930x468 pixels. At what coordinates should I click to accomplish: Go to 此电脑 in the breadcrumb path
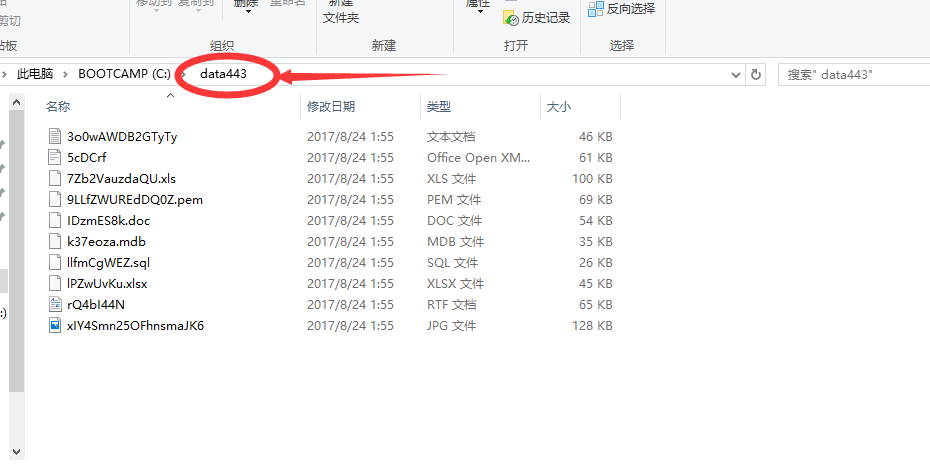click(35, 74)
